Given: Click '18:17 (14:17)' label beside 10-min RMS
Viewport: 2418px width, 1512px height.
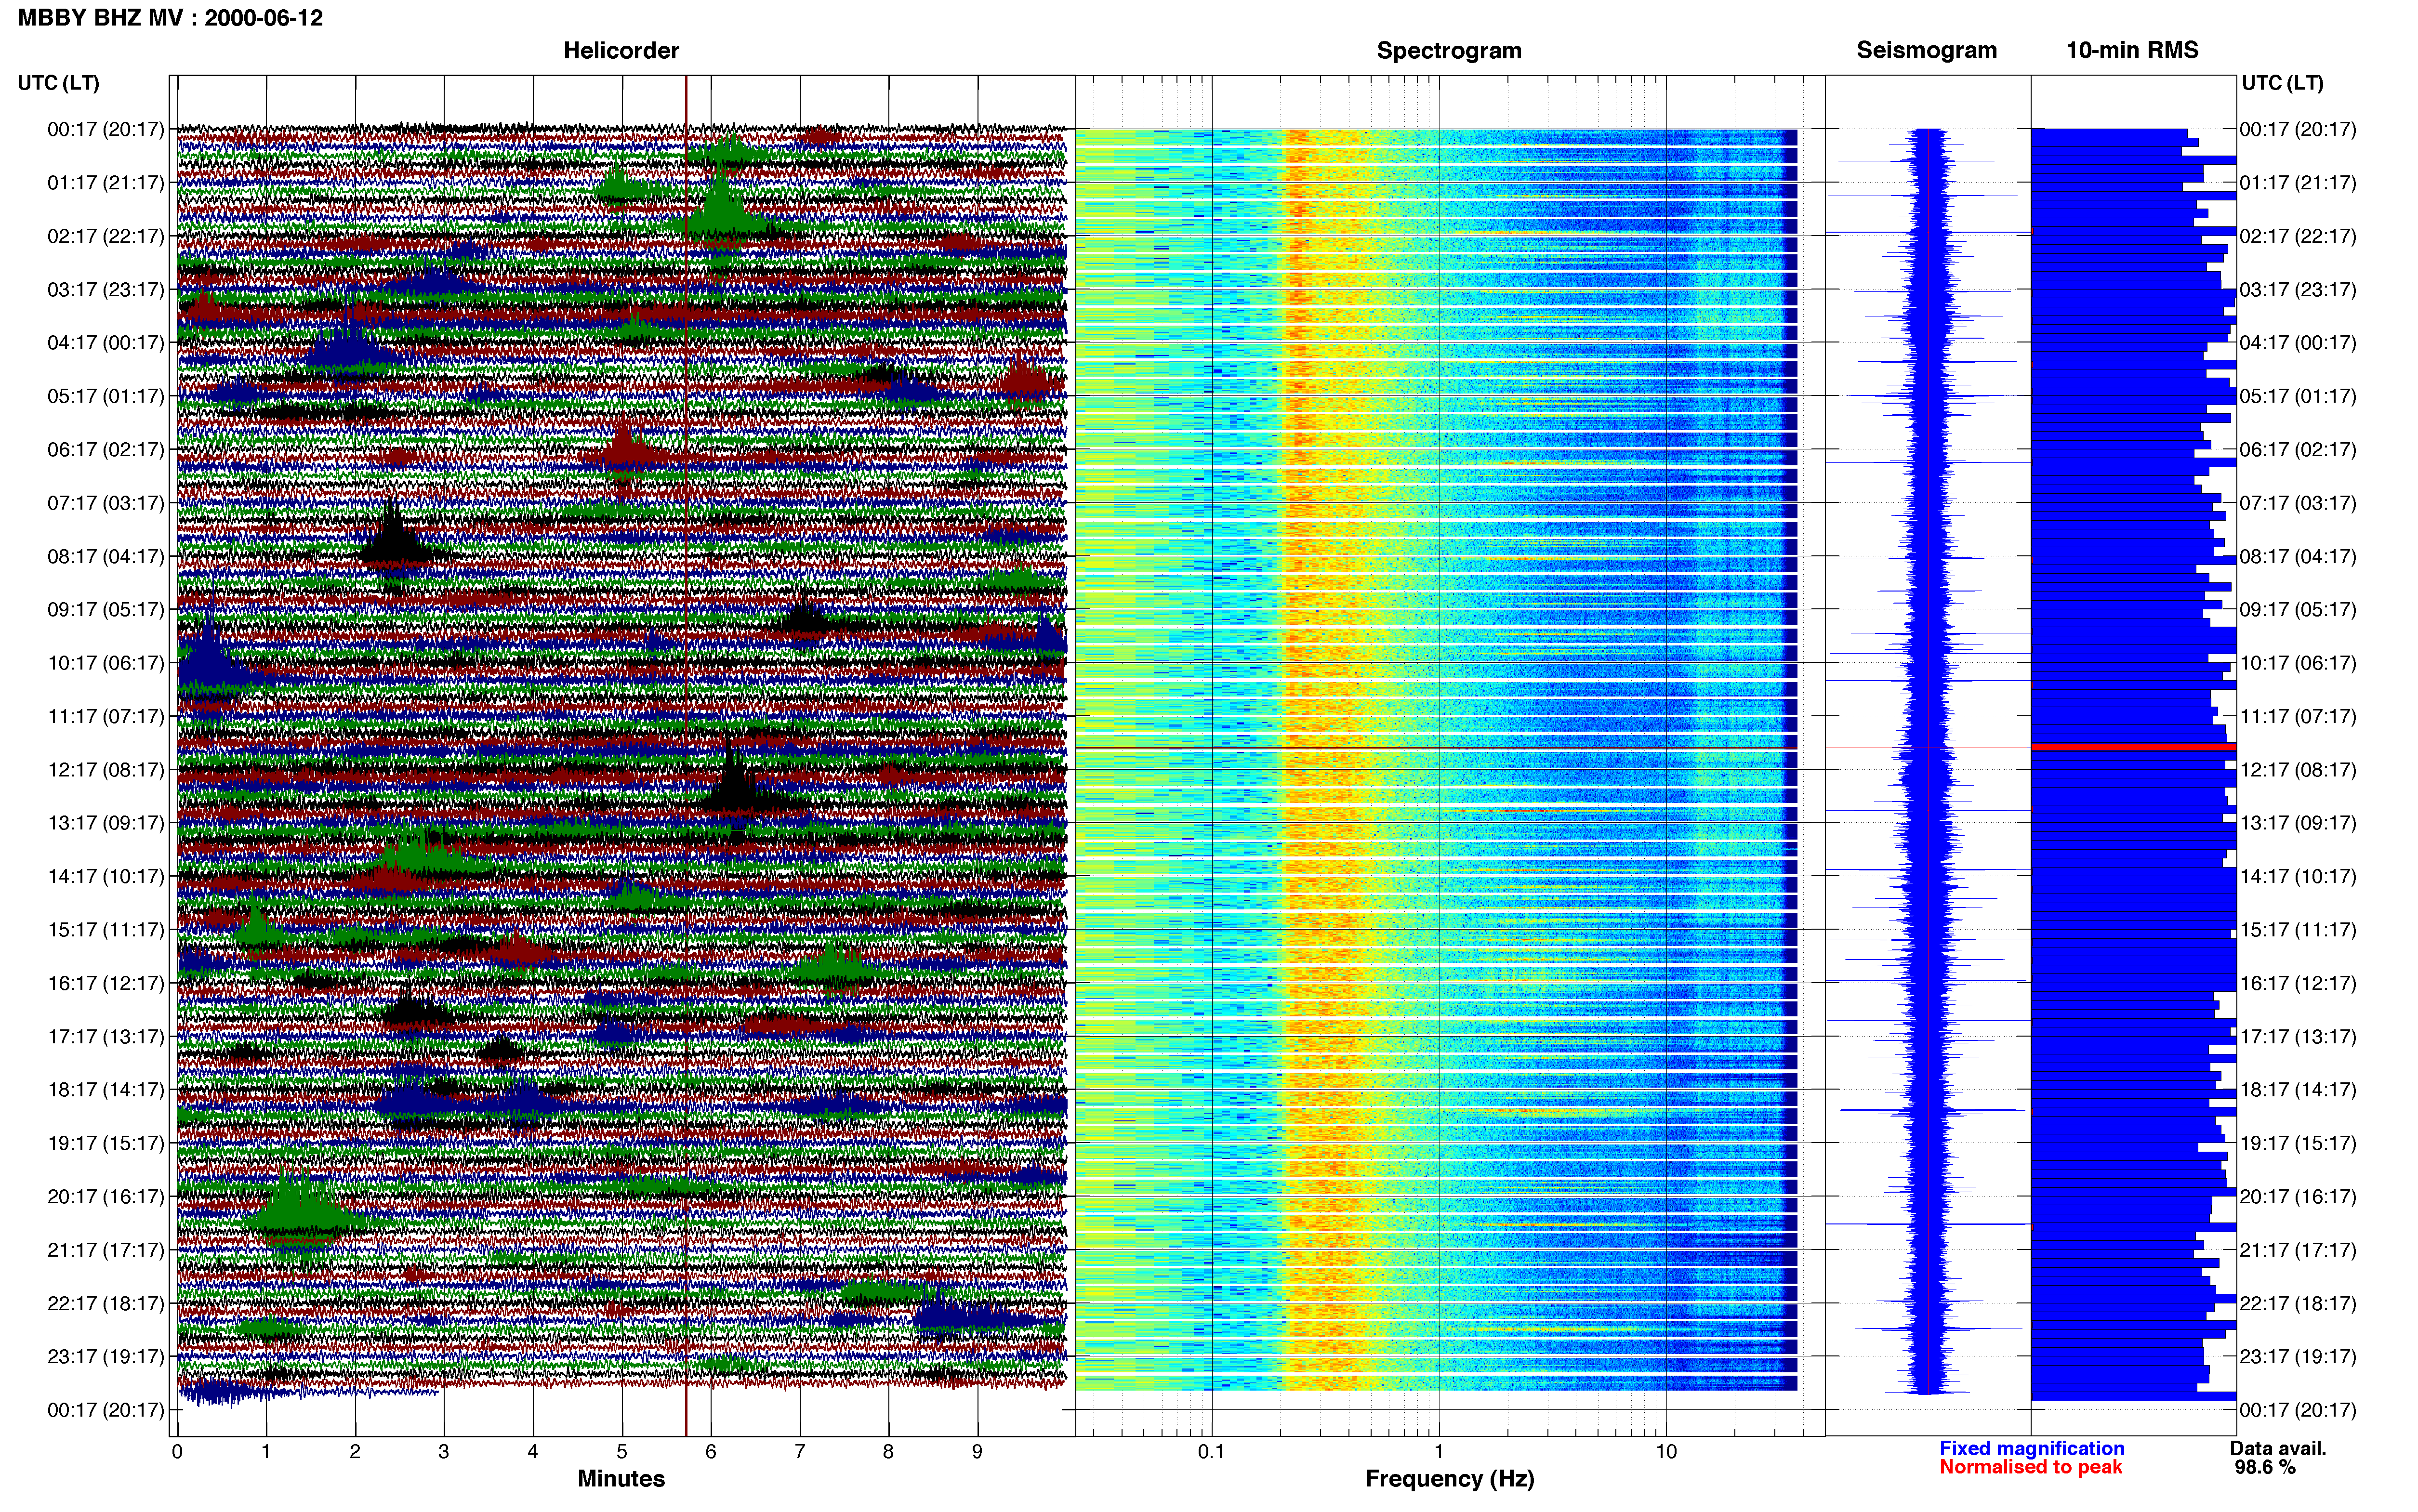Looking at the screenshot, I should 2298,1090.
